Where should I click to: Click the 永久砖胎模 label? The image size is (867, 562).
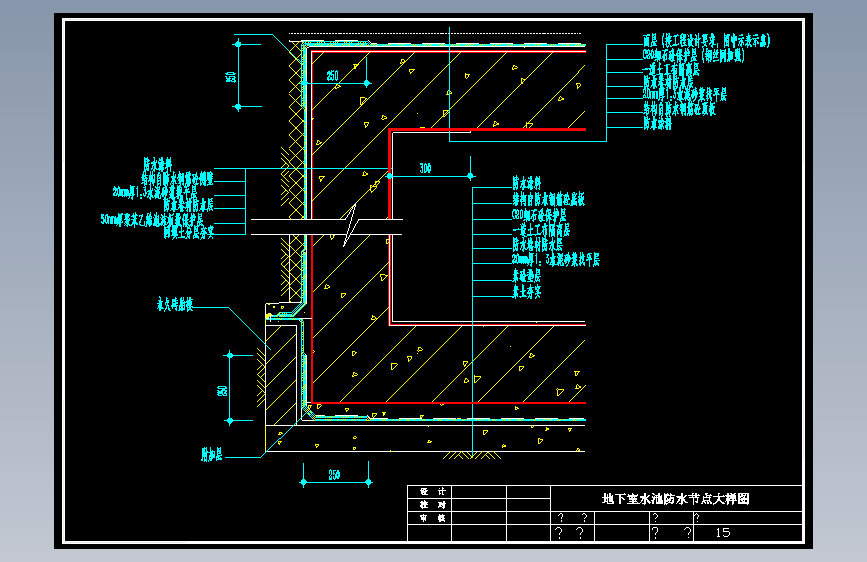pyautogui.click(x=175, y=304)
